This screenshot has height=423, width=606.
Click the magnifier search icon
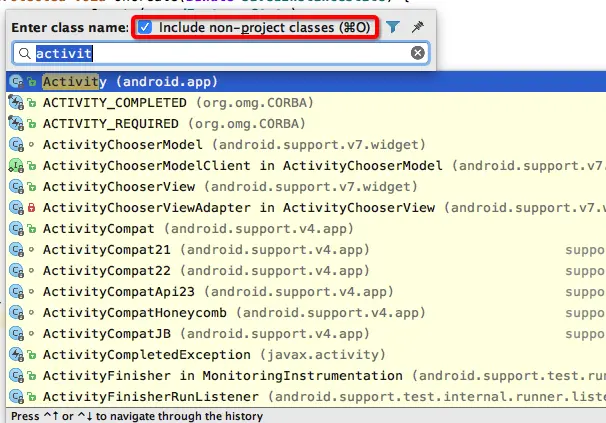click(x=25, y=53)
